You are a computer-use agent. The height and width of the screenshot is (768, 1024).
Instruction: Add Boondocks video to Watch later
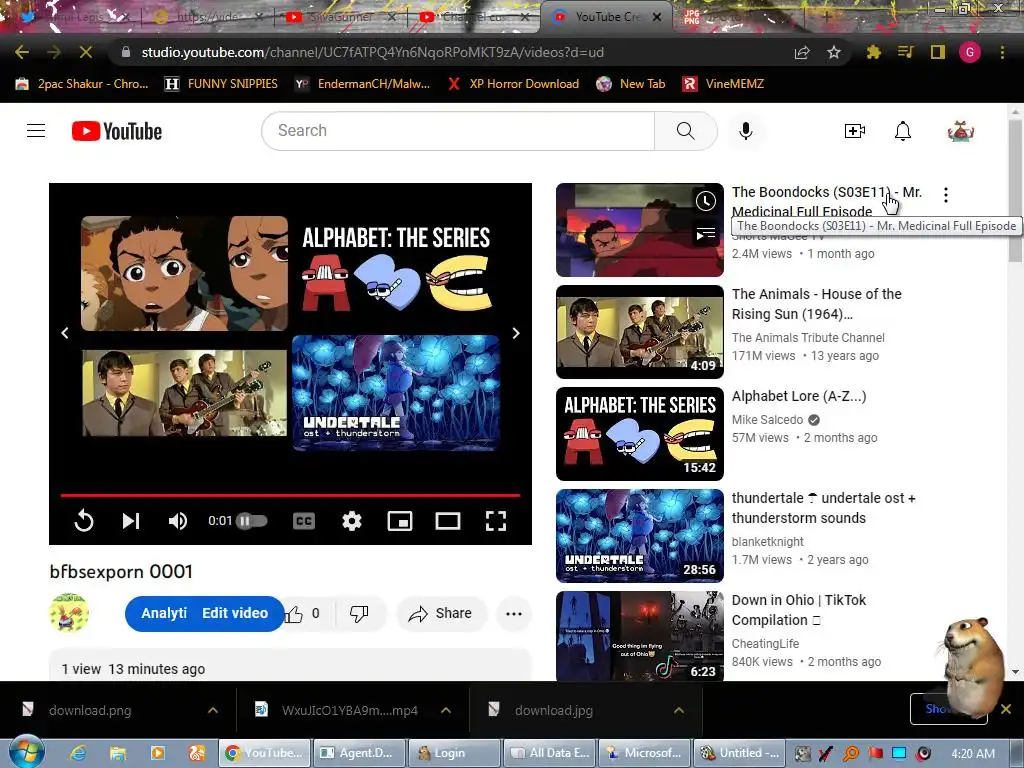click(x=705, y=201)
